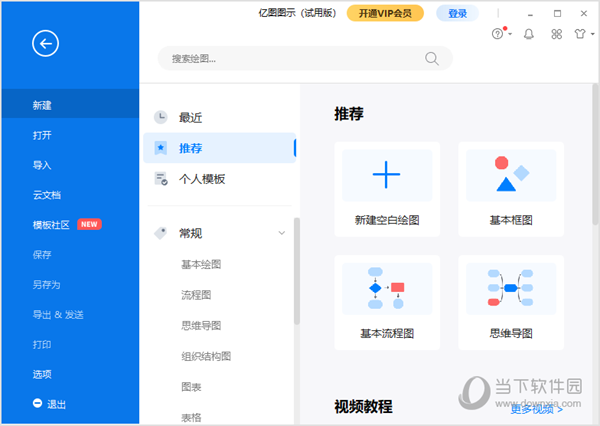The height and width of the screenshot is (426, 600).
Task: Switch to the 推荐 list
Action: coord(220,148)
